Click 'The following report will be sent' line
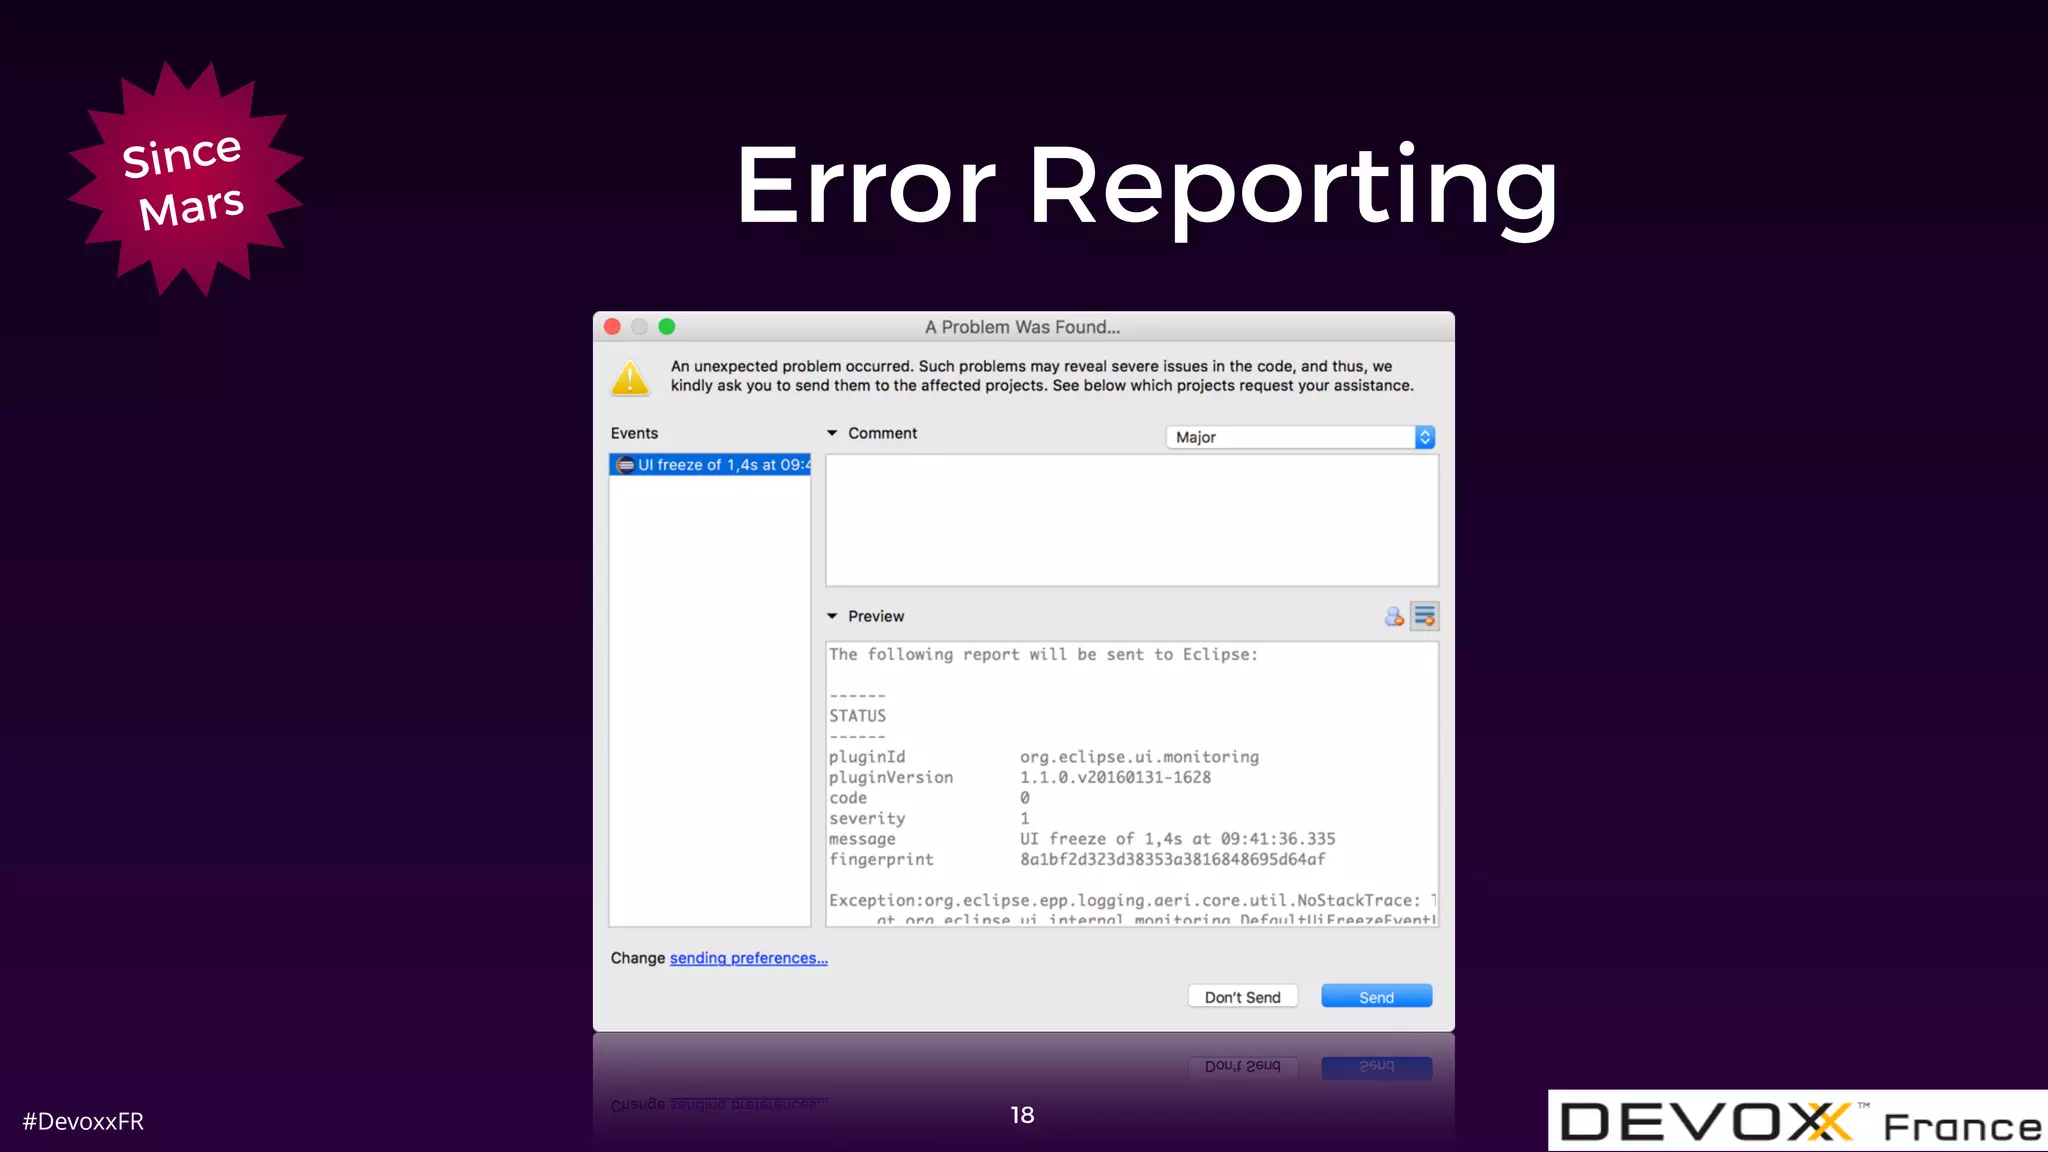2048x1152 pixels. [1043, 654]
